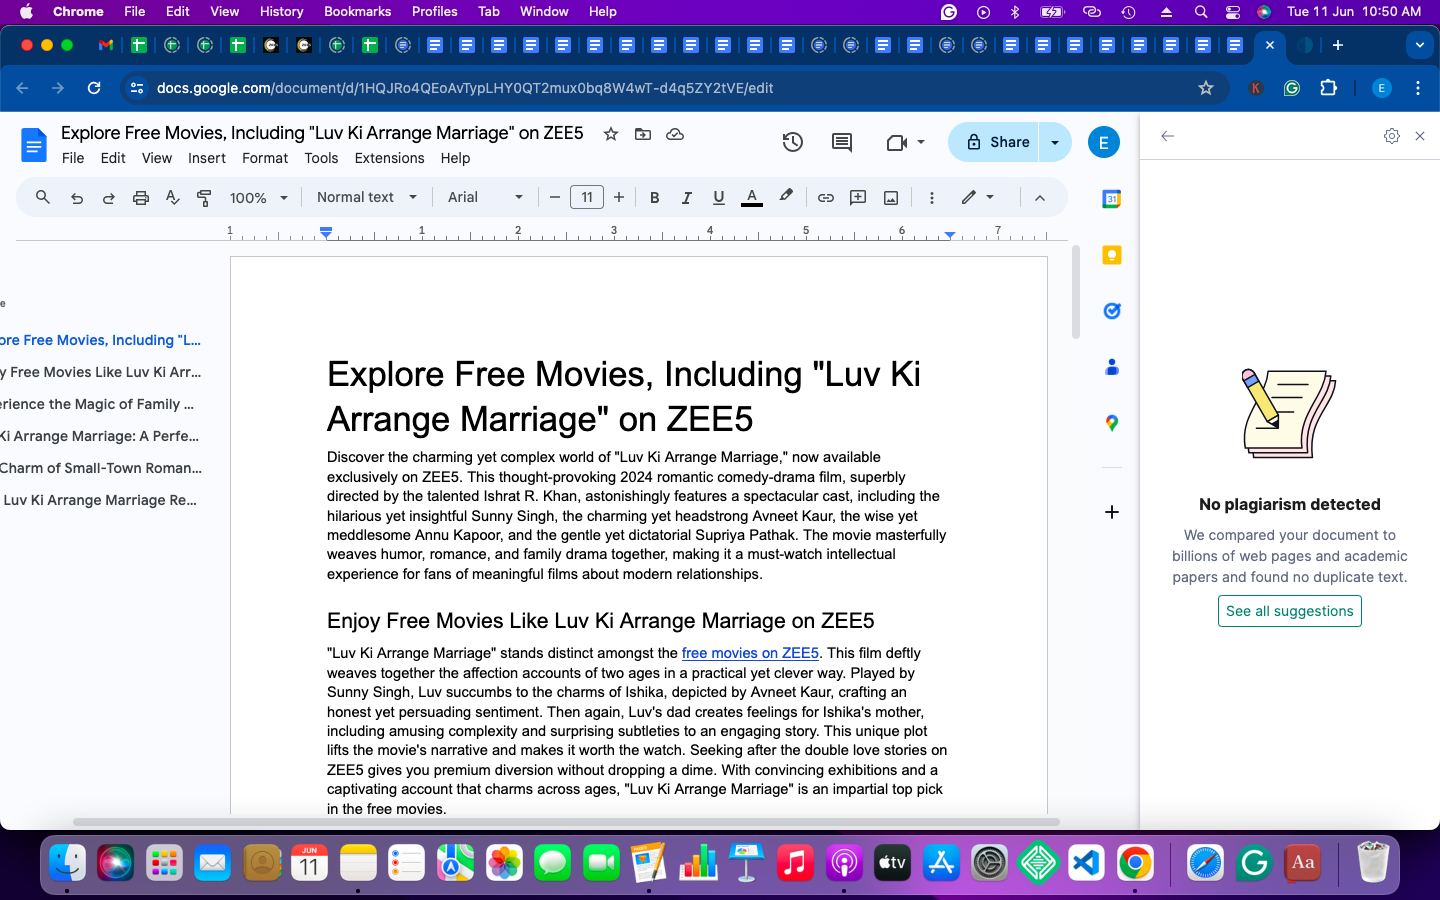Open the toolbar's more options

tap(931, 198)
